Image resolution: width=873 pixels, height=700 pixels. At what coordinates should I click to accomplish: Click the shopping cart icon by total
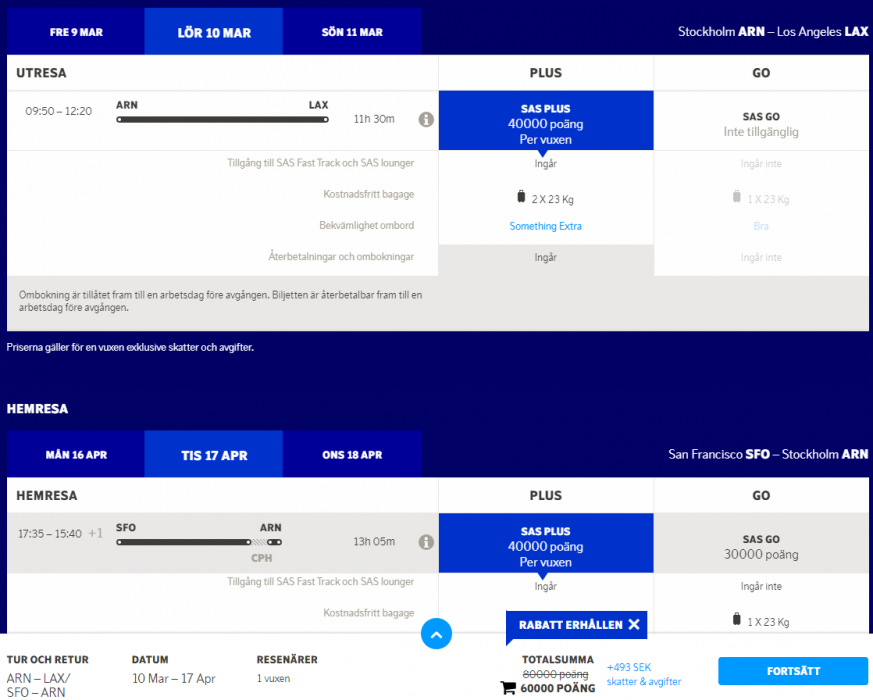click(x=509, y=687)
